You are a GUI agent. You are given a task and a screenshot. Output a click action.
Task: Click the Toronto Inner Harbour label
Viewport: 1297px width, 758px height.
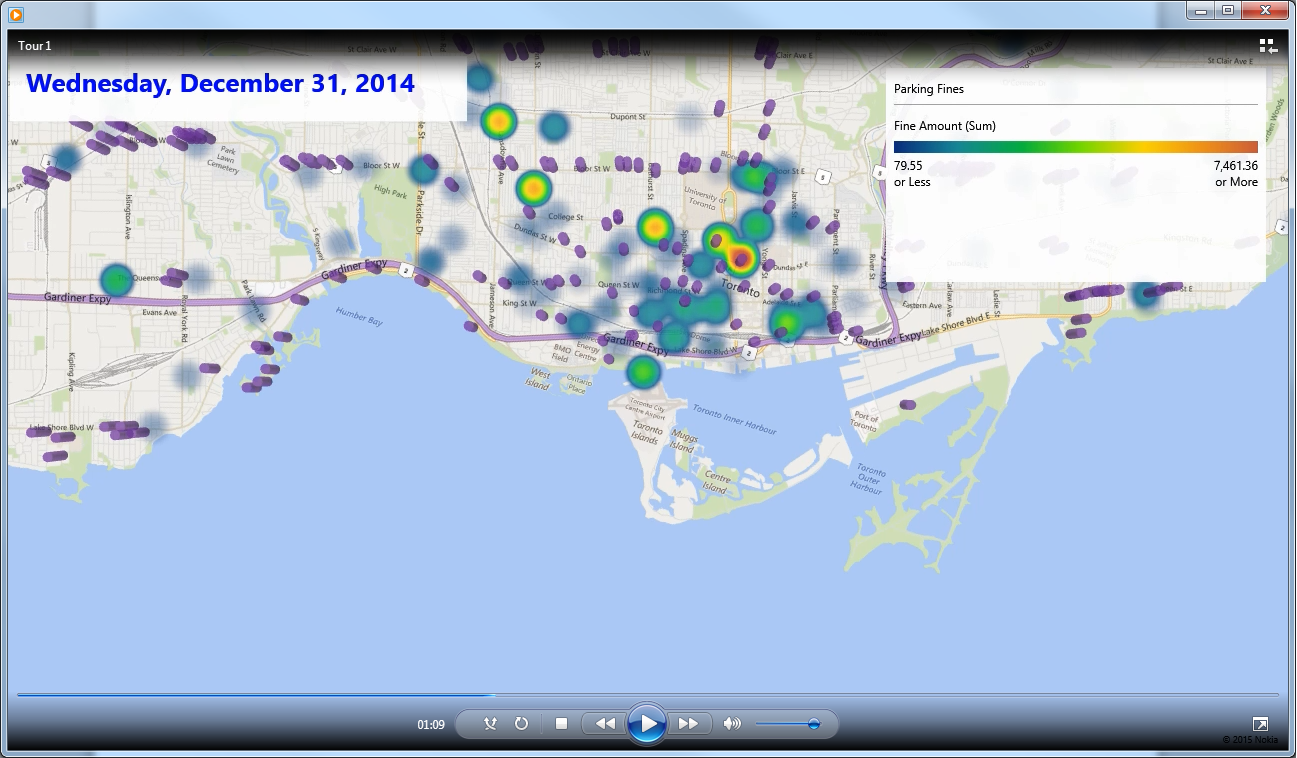[734, 419]
